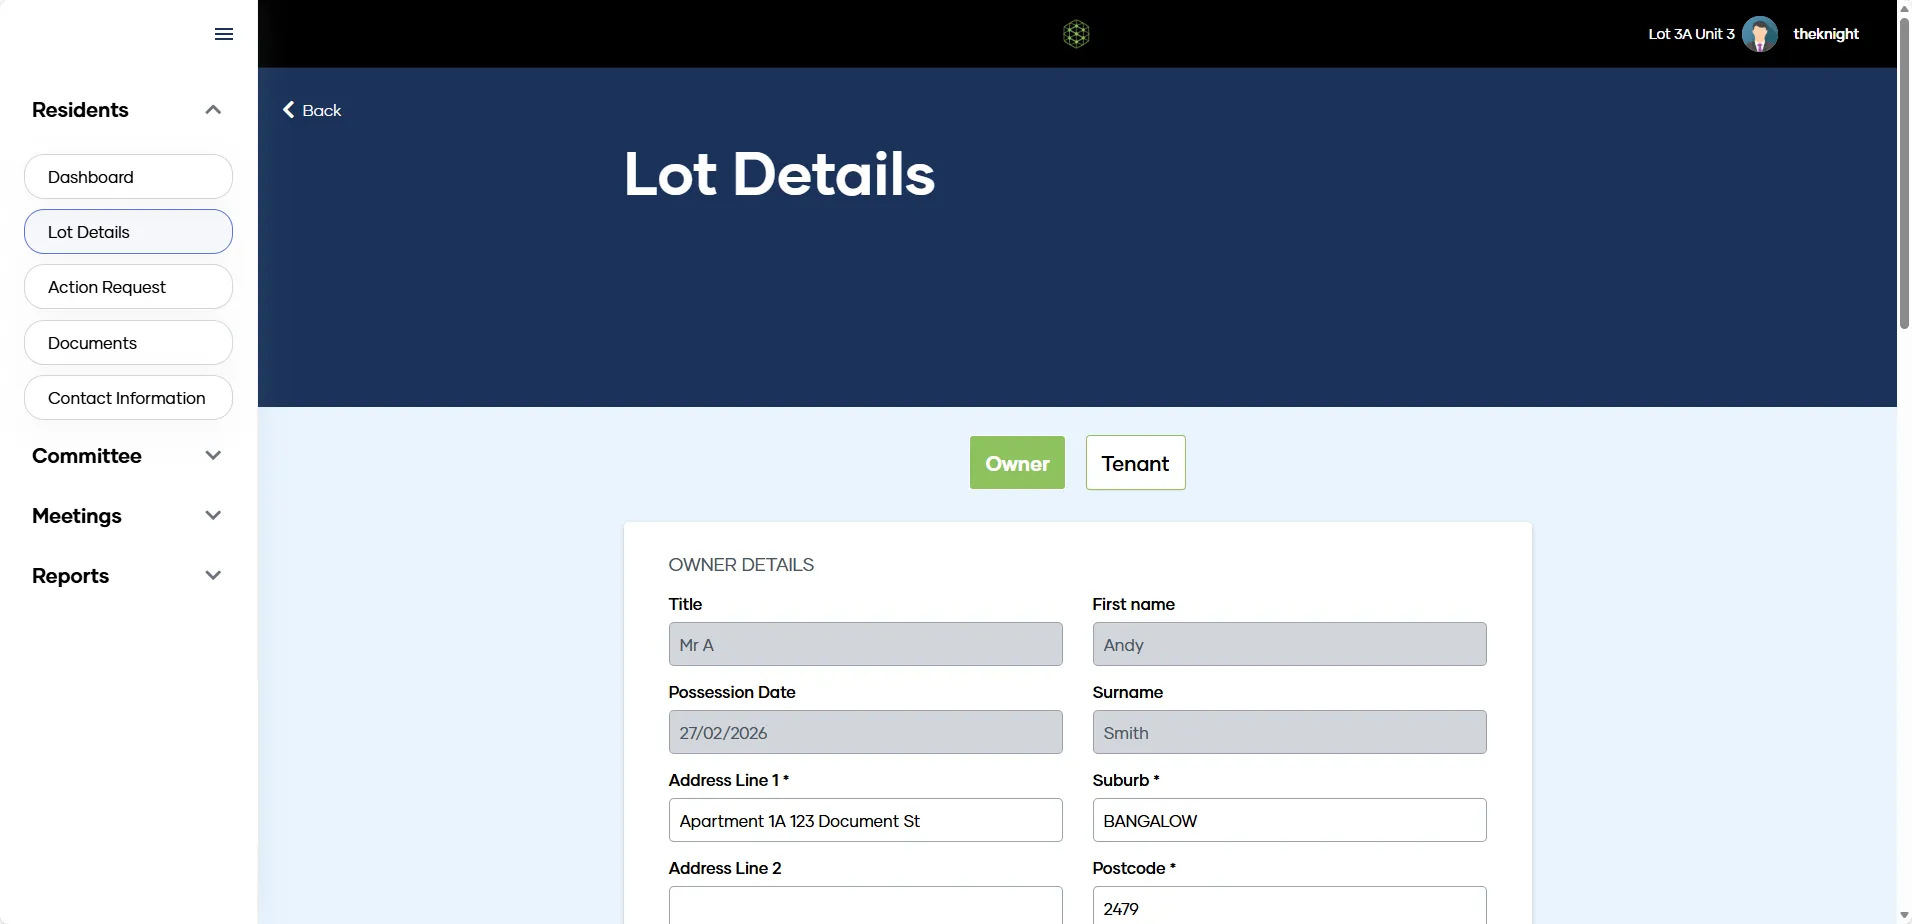
Task: Edit Address Line 1 field
Action: click(865, 820)
